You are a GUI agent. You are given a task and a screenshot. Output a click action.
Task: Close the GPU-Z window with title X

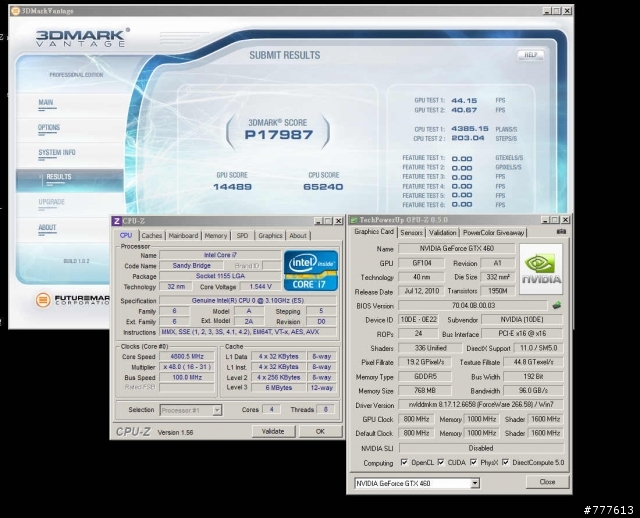[565, 220]
